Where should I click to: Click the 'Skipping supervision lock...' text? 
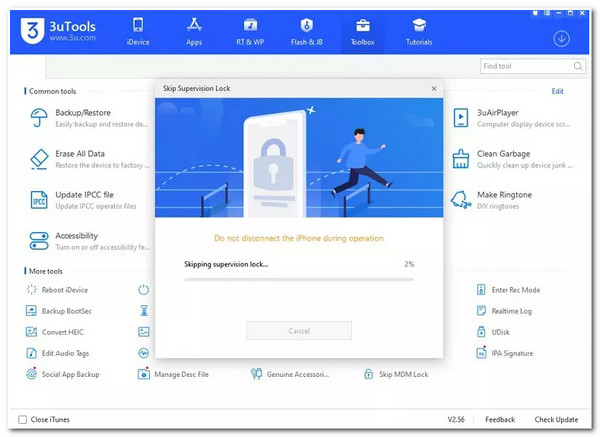(226, 264)
